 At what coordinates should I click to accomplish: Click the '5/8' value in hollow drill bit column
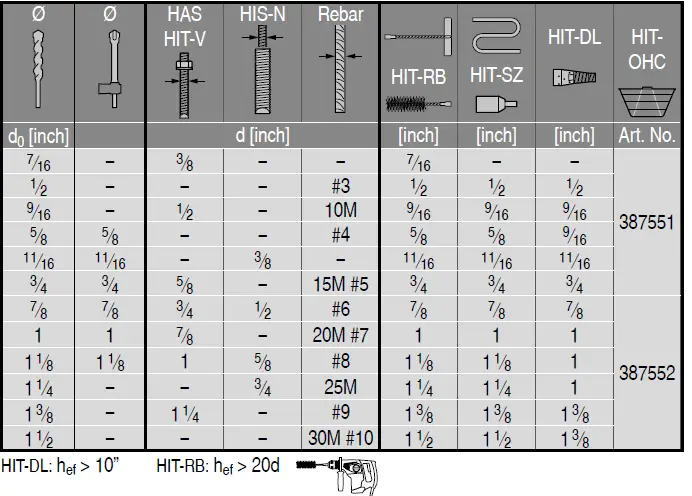(x=110, y=236)
